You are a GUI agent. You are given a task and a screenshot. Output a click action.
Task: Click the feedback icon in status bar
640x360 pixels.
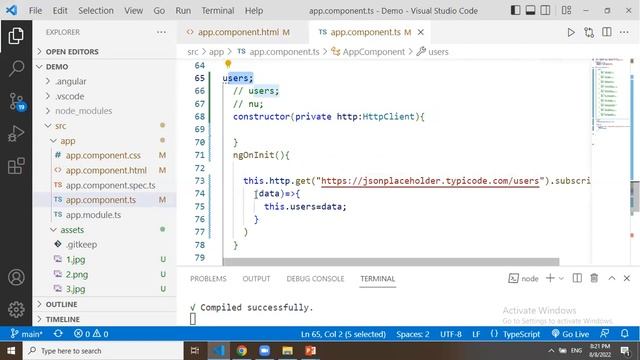coord(604,334)
